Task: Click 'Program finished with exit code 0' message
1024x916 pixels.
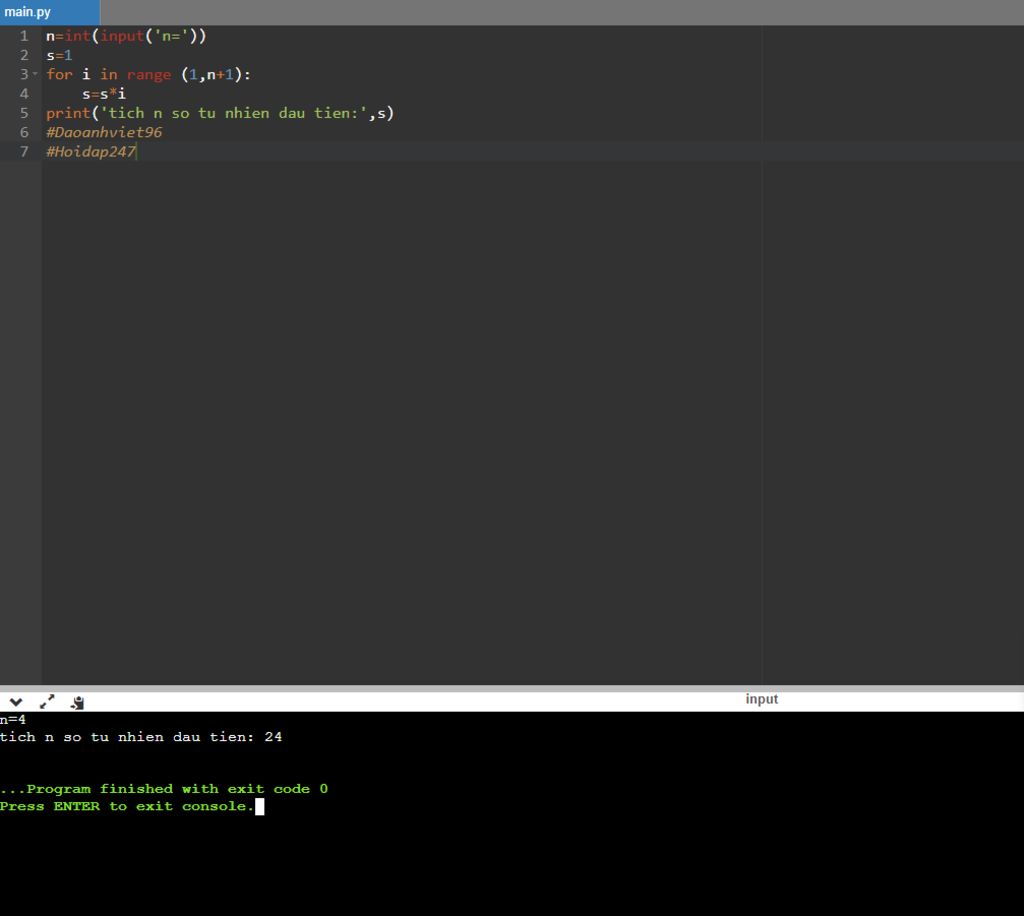Action: coord(164,789)
